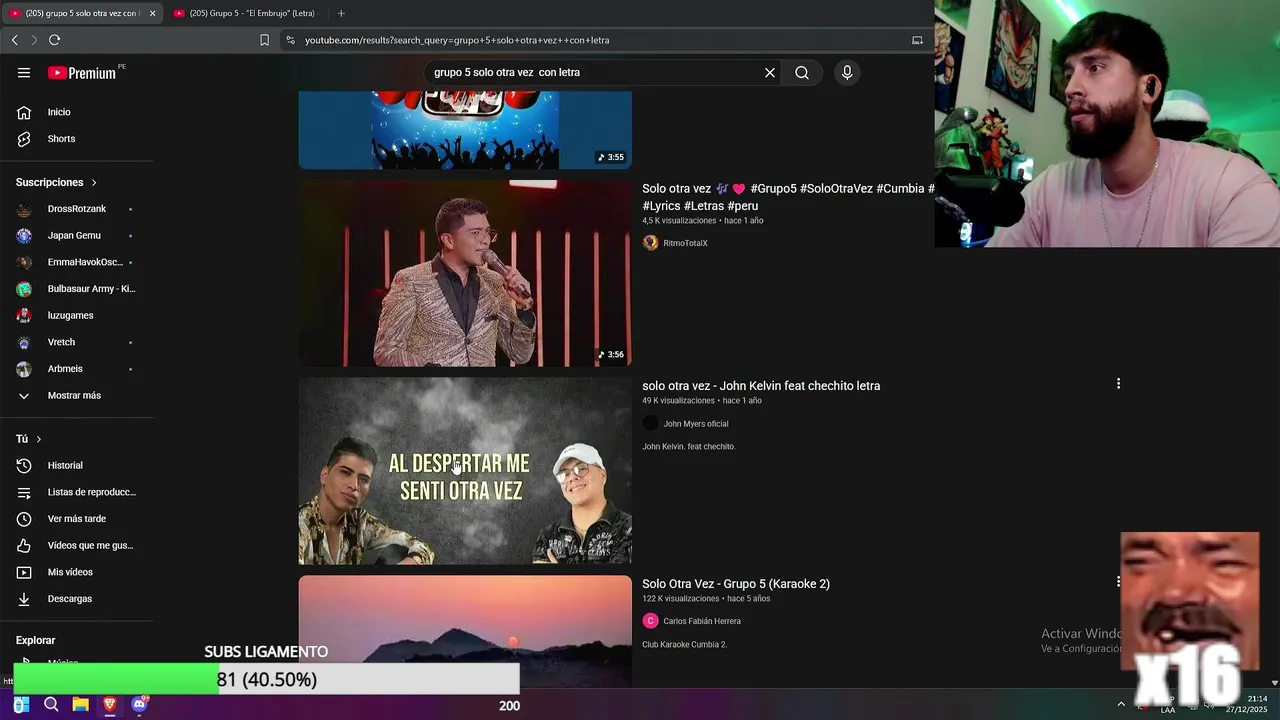Open File Explorer from taskbar
The image size is (1280, 720).
point(80,705)
